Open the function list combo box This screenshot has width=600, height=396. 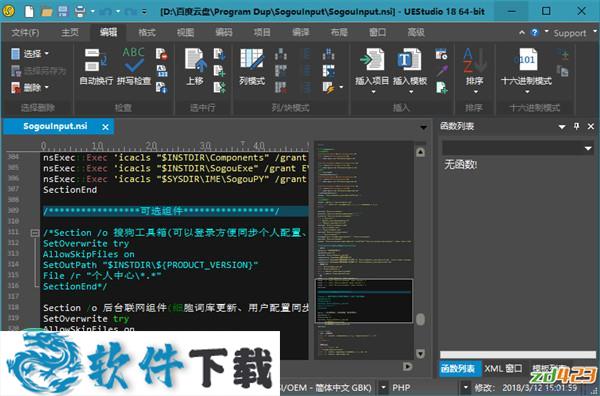[x=518, y=148]
